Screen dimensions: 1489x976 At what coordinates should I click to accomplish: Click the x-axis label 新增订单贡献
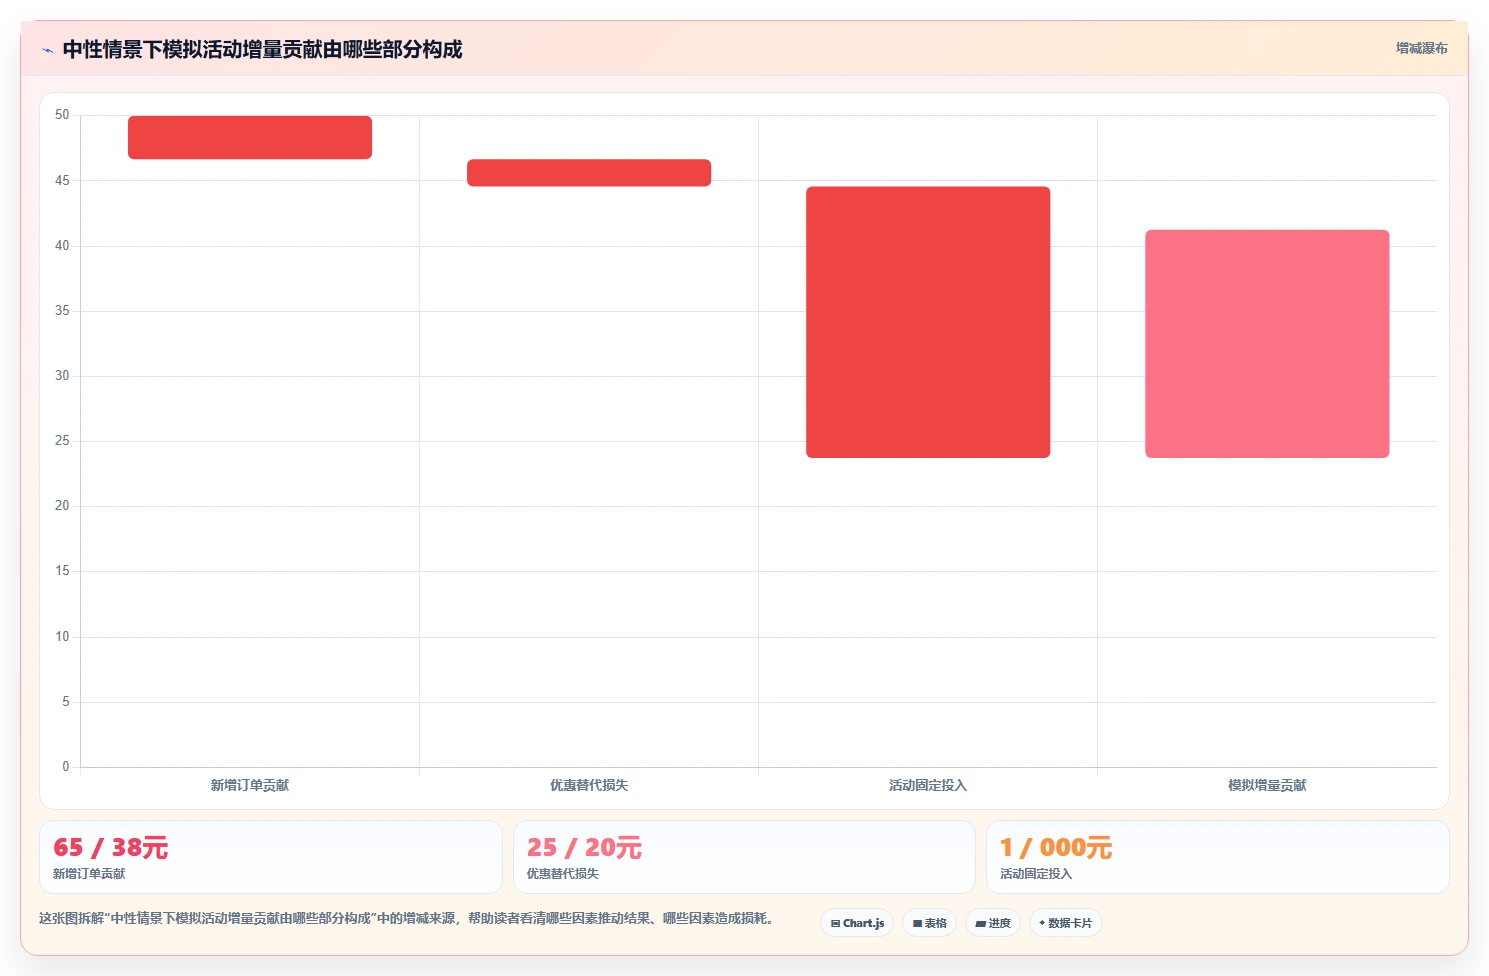pos(250,785)
